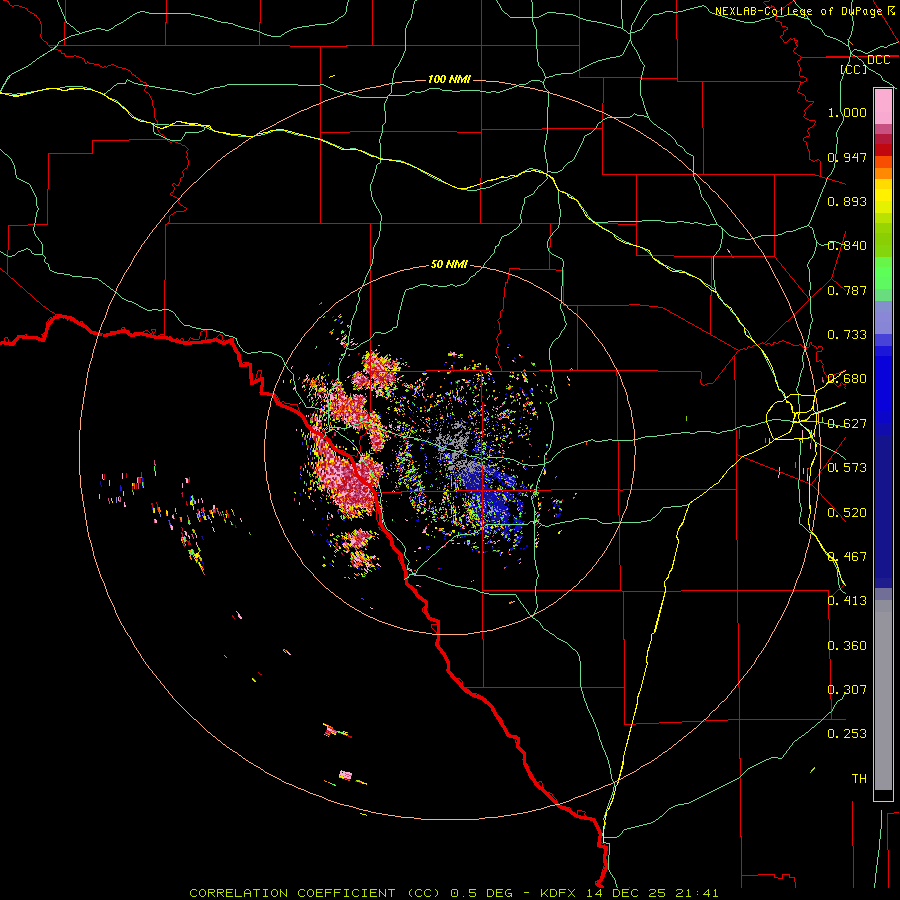
Task: Click the 0.520 scale value
Action: point(847,513)
